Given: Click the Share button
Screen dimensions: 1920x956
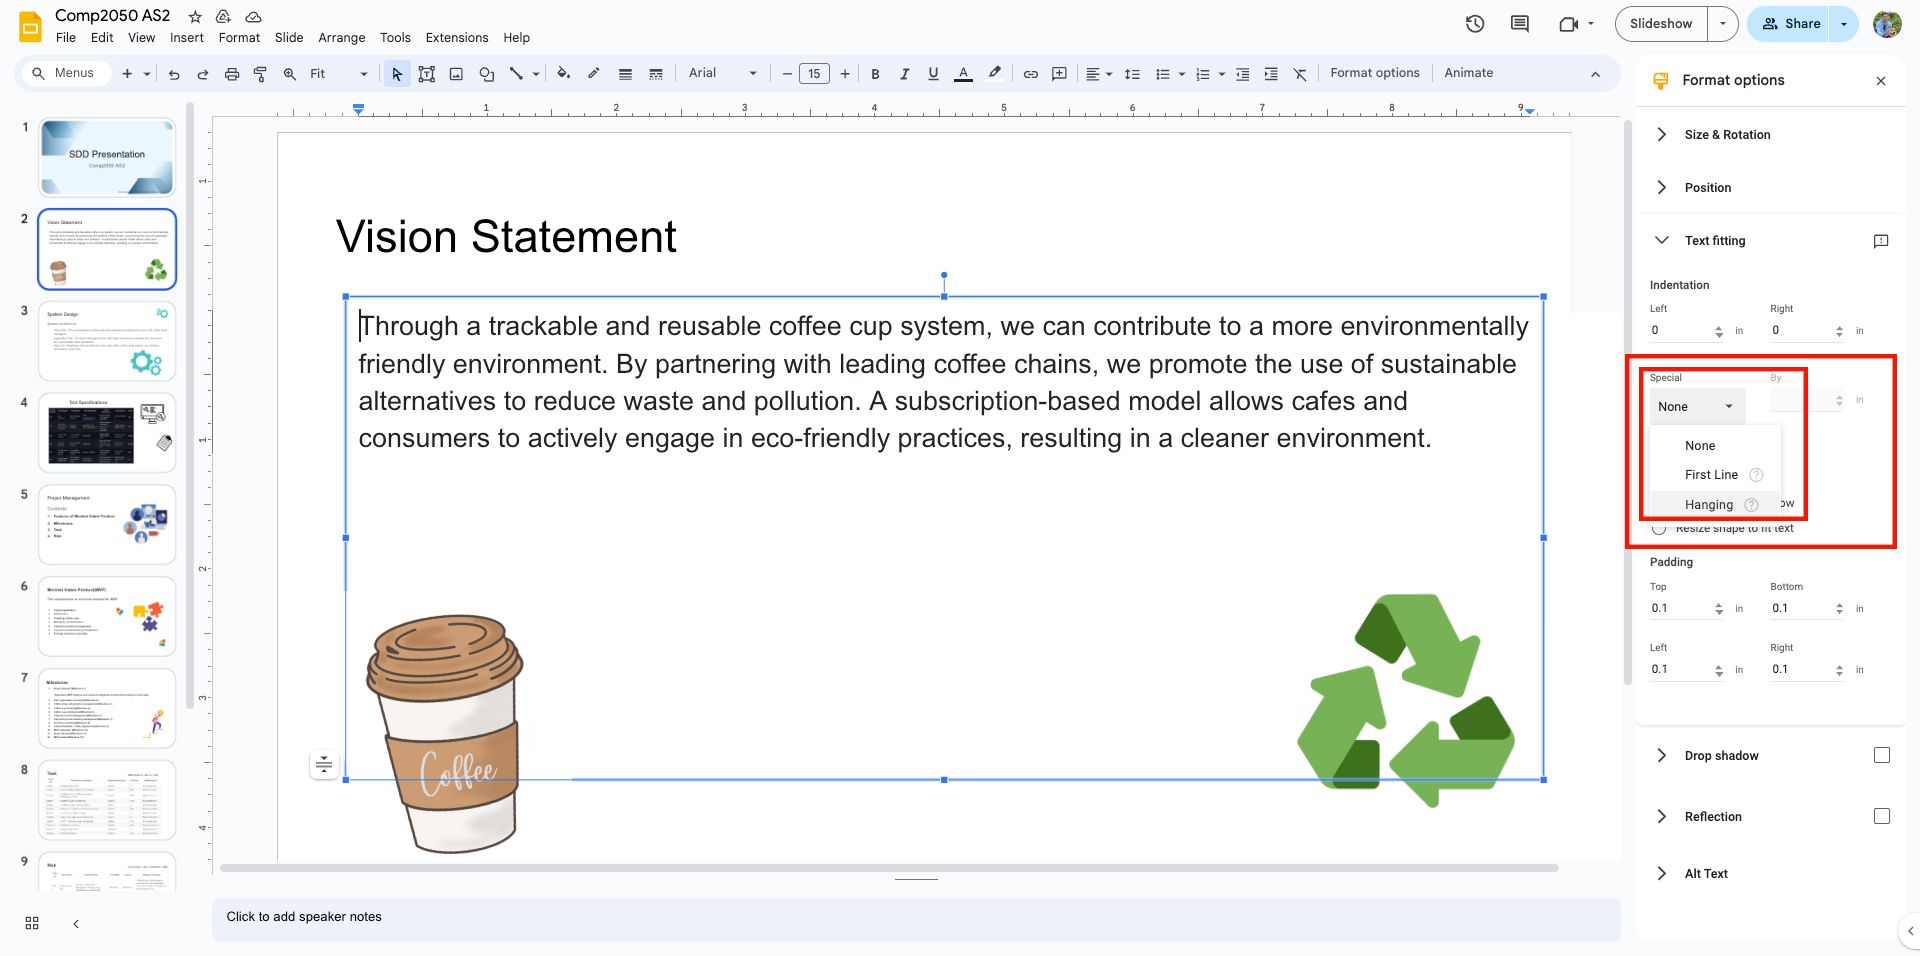Looking at the screenshot, I should (1790, 24).
